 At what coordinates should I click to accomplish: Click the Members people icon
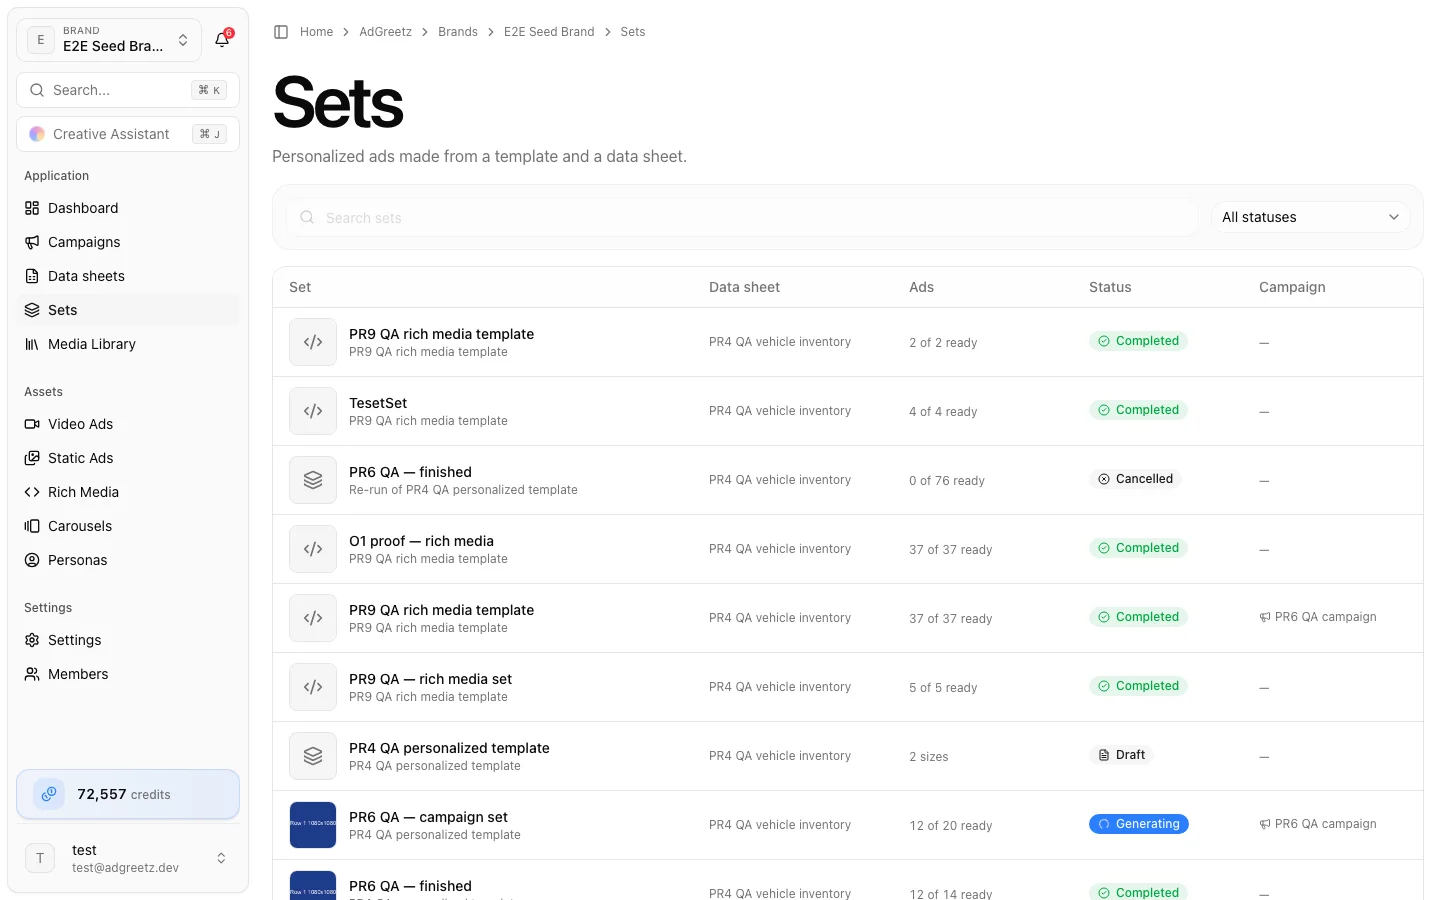point(32,674)
